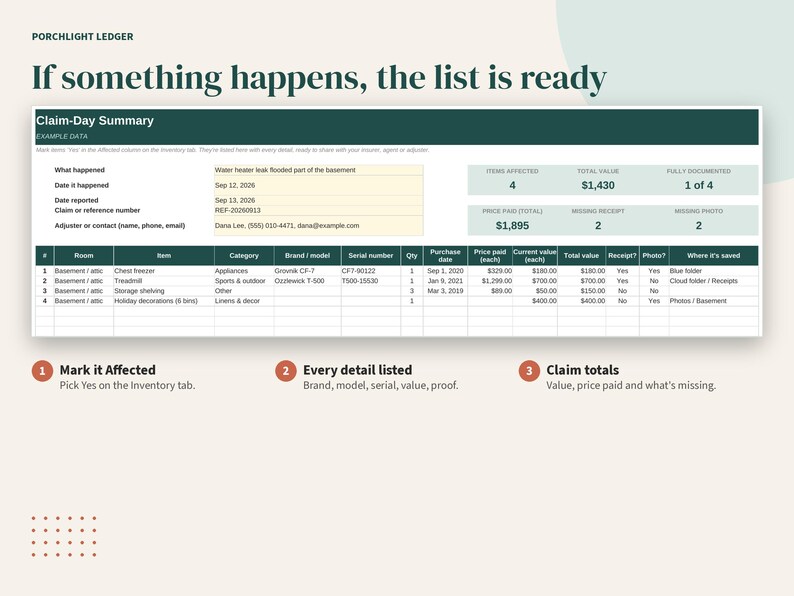This screenshot has width=794, height=596.
Task: Select the 'Purchase date' column header
Action: [445, 256]
